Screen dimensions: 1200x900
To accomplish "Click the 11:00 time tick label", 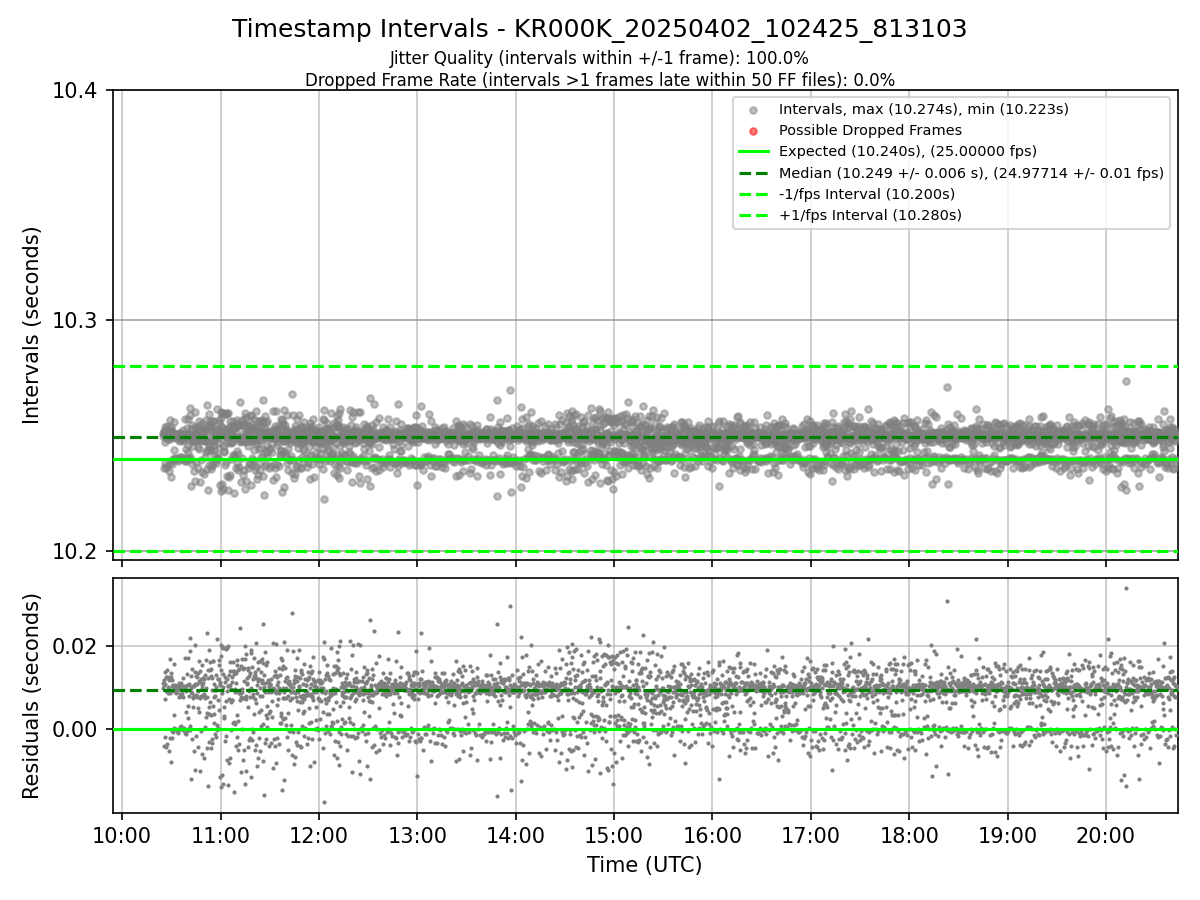I will point(220,836).
